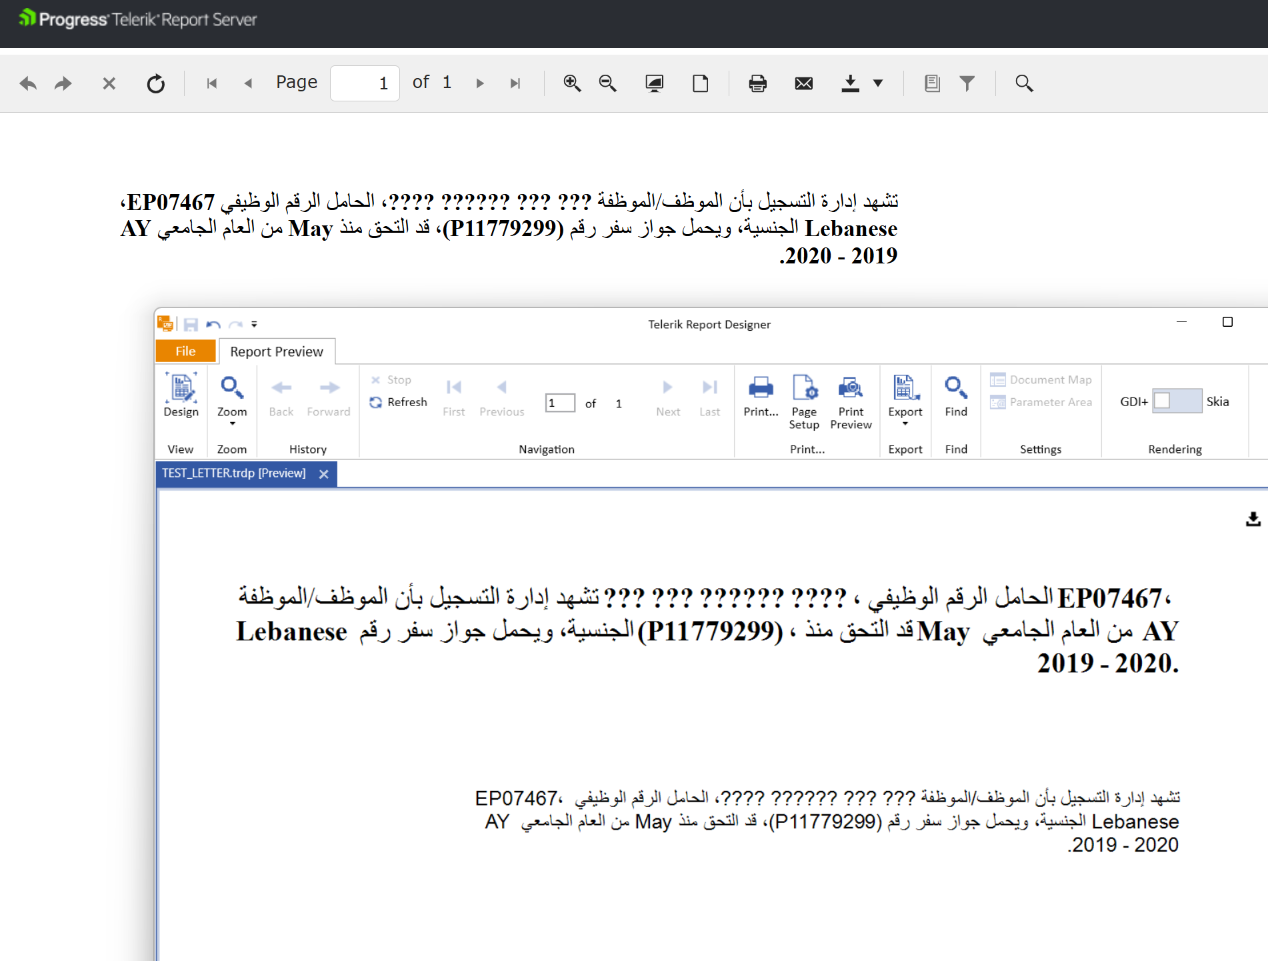Print the report using the printer icon
This screenshot has width=1268, height=961.
[x=757, y=83]
